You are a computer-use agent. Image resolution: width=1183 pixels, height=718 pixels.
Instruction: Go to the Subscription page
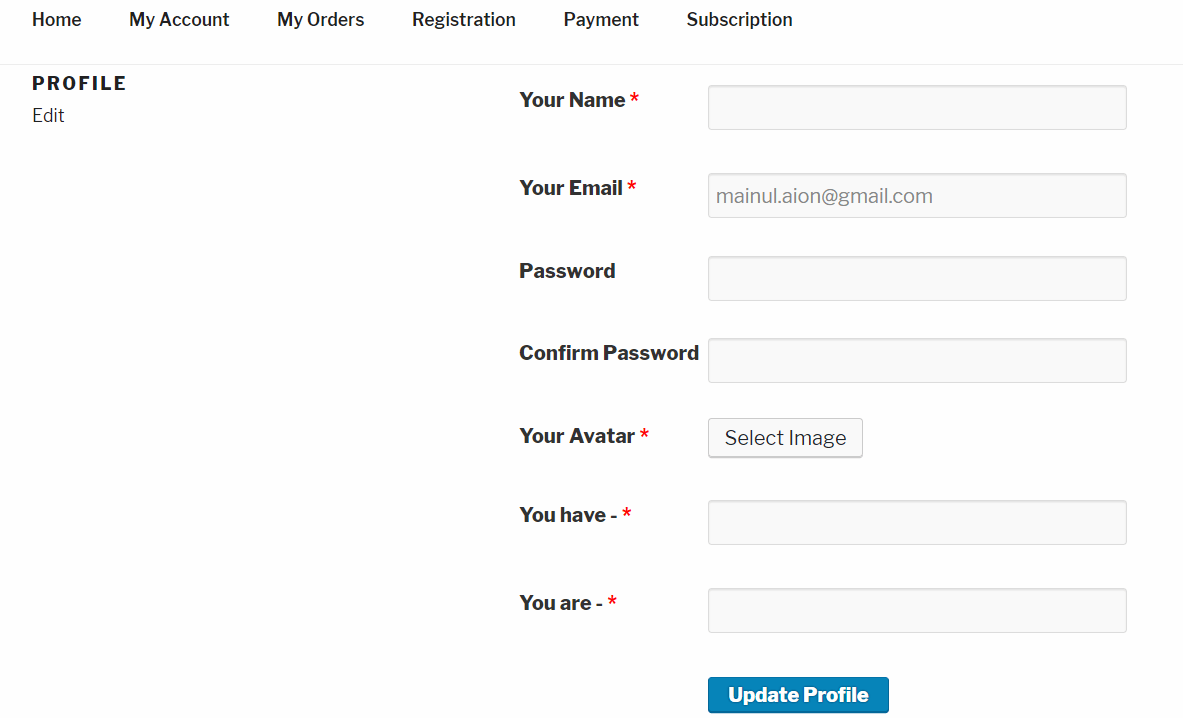coord(739,20)
